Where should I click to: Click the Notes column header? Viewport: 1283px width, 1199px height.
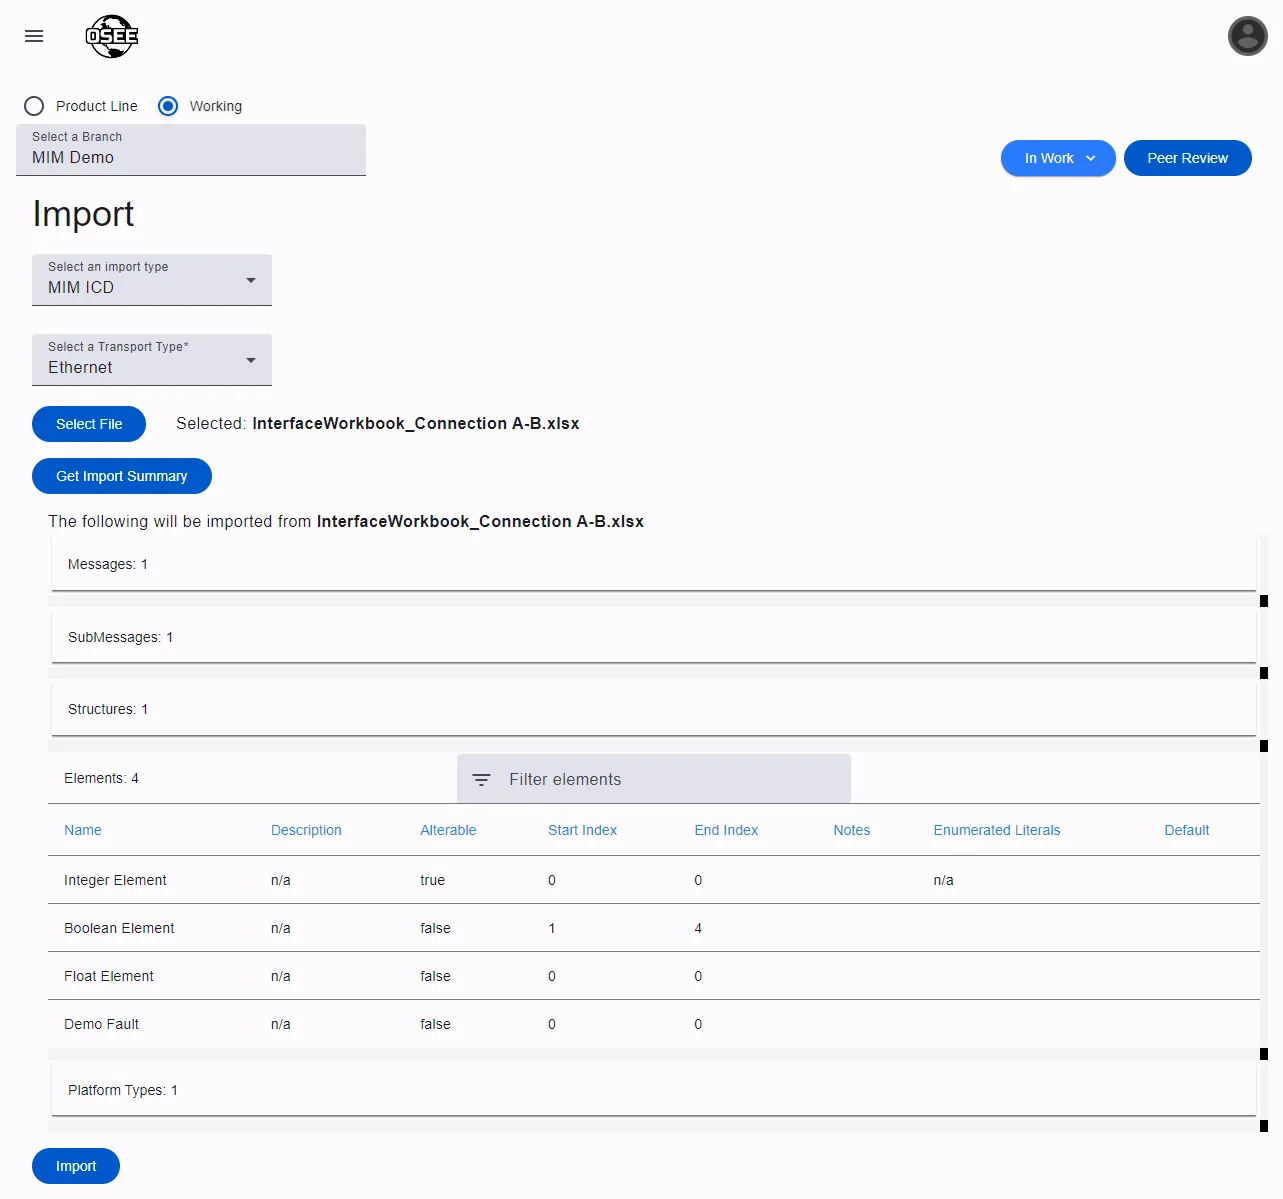coord(852,830)
